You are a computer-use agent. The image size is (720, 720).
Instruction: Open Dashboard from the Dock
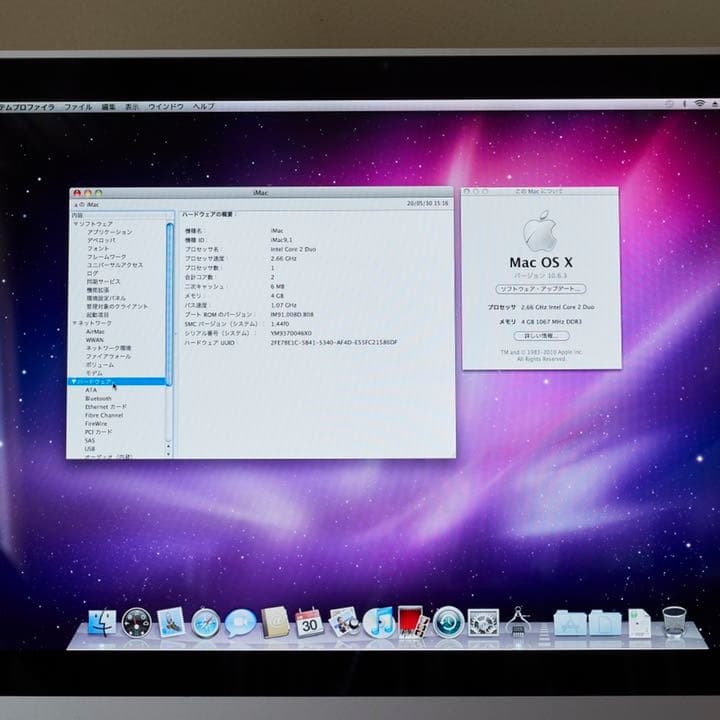tap(136, 623)
